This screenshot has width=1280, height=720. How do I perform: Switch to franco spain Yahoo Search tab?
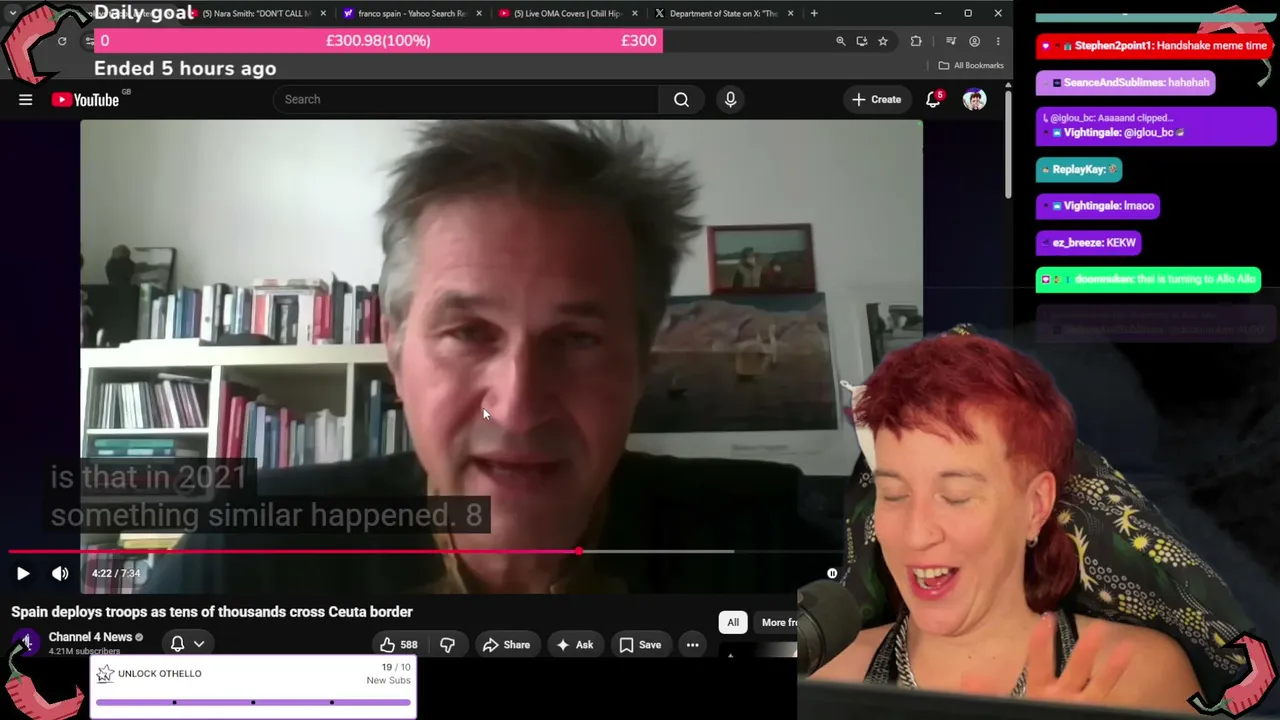point(412,13)
